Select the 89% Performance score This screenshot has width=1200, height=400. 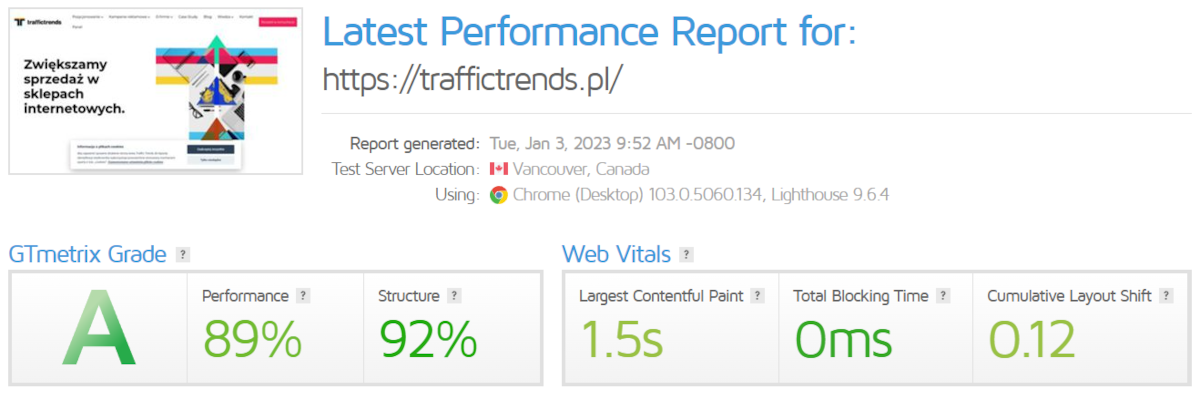pos(252,339)
